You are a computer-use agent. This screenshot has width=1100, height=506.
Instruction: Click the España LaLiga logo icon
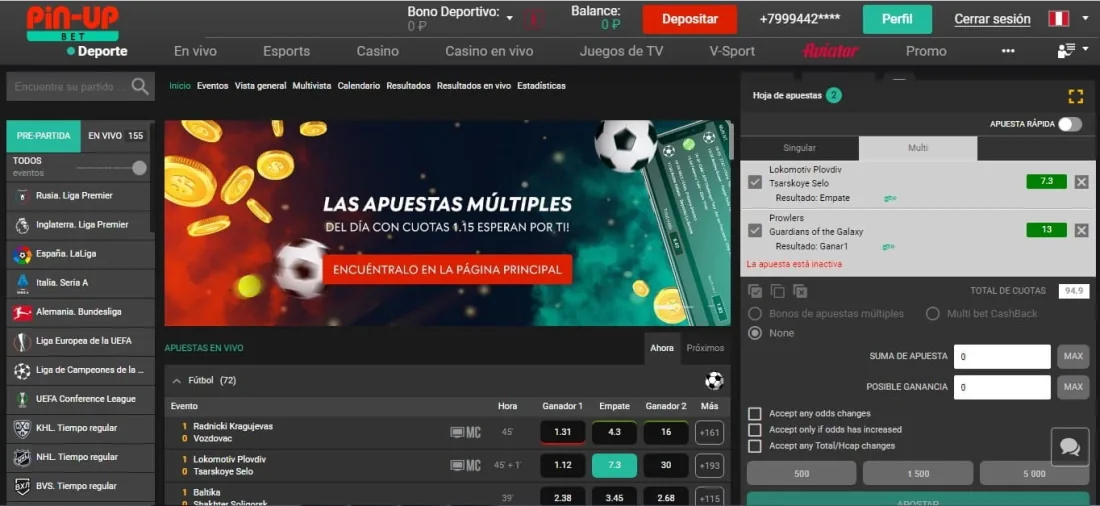click(x=22, y=254)
